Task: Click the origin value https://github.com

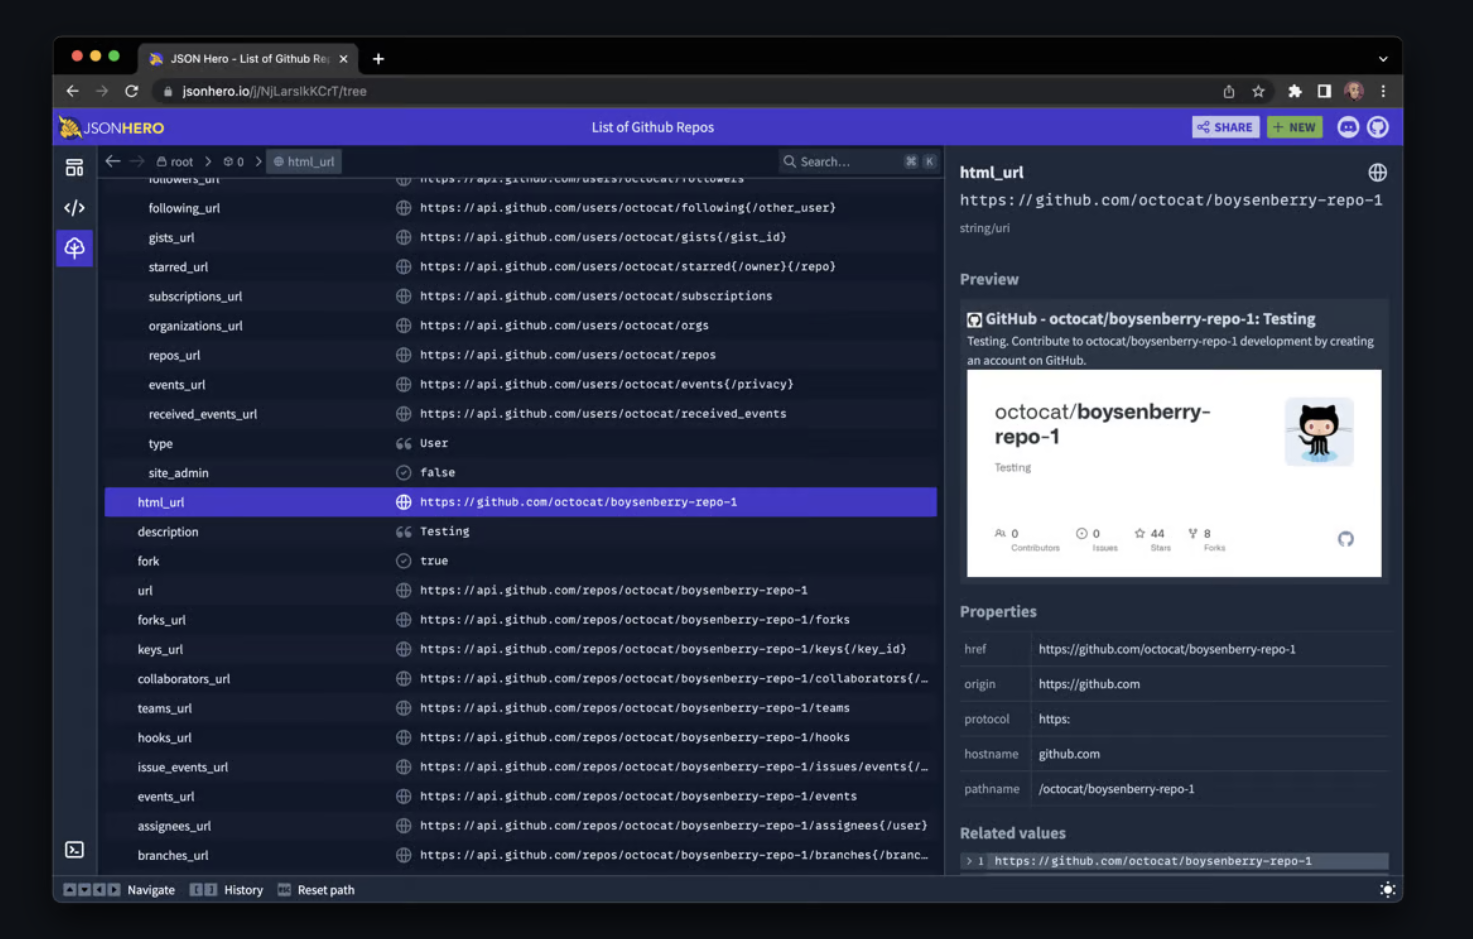Action: point(1089,684)
